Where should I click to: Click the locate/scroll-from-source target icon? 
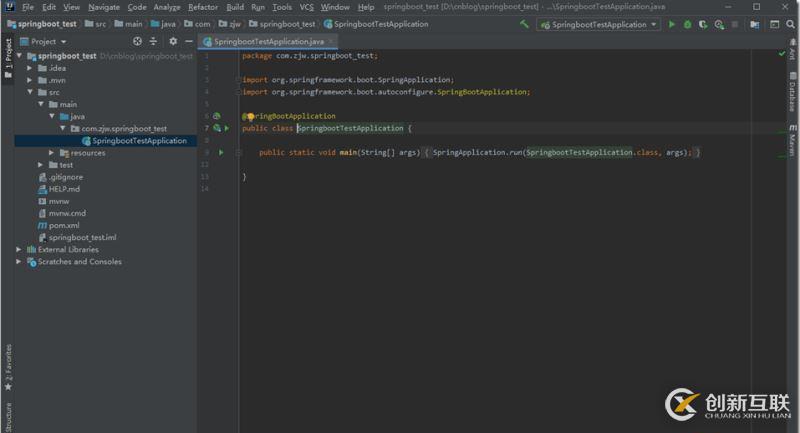point(137,41)
